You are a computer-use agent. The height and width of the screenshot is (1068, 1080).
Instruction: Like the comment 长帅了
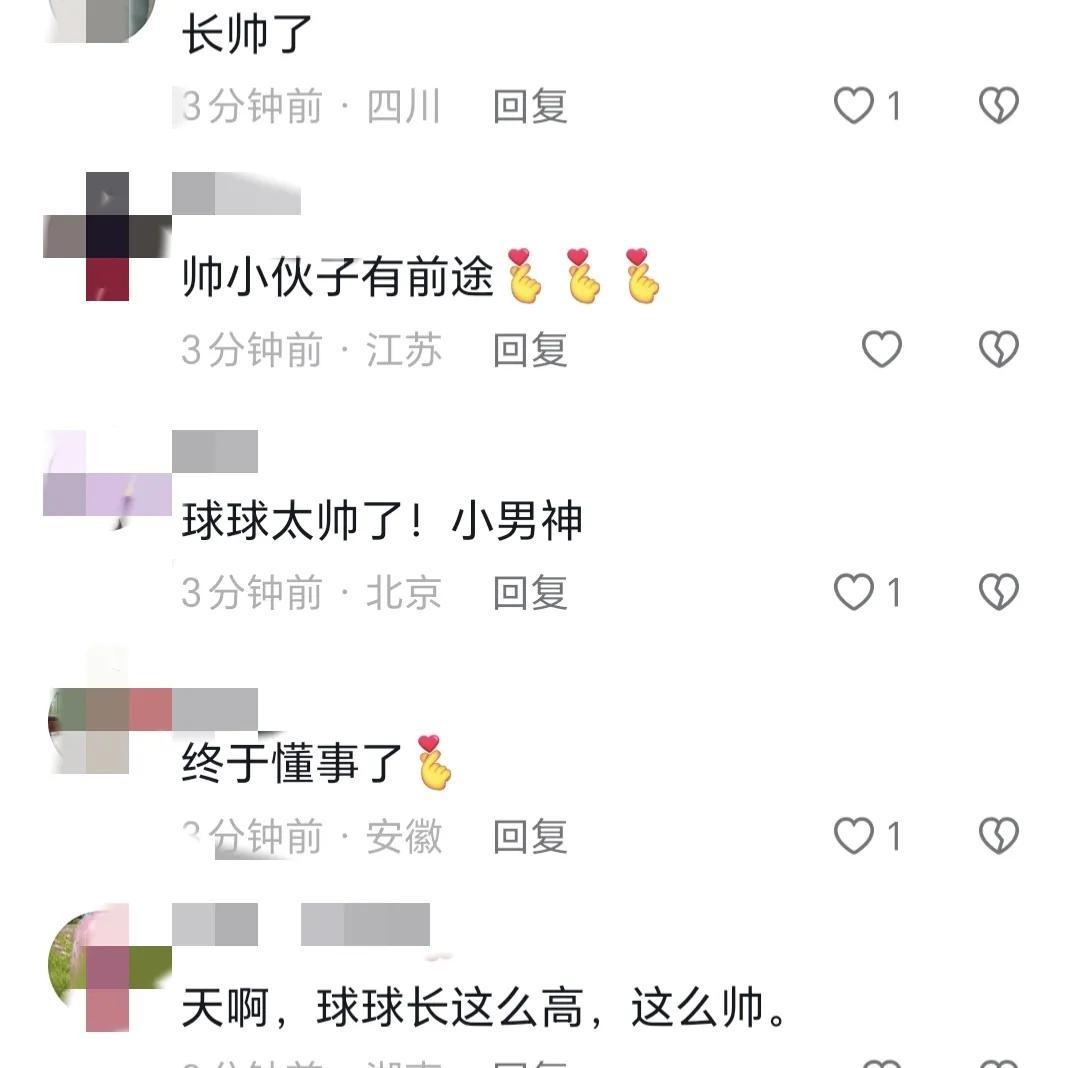[x=854, y=105]
